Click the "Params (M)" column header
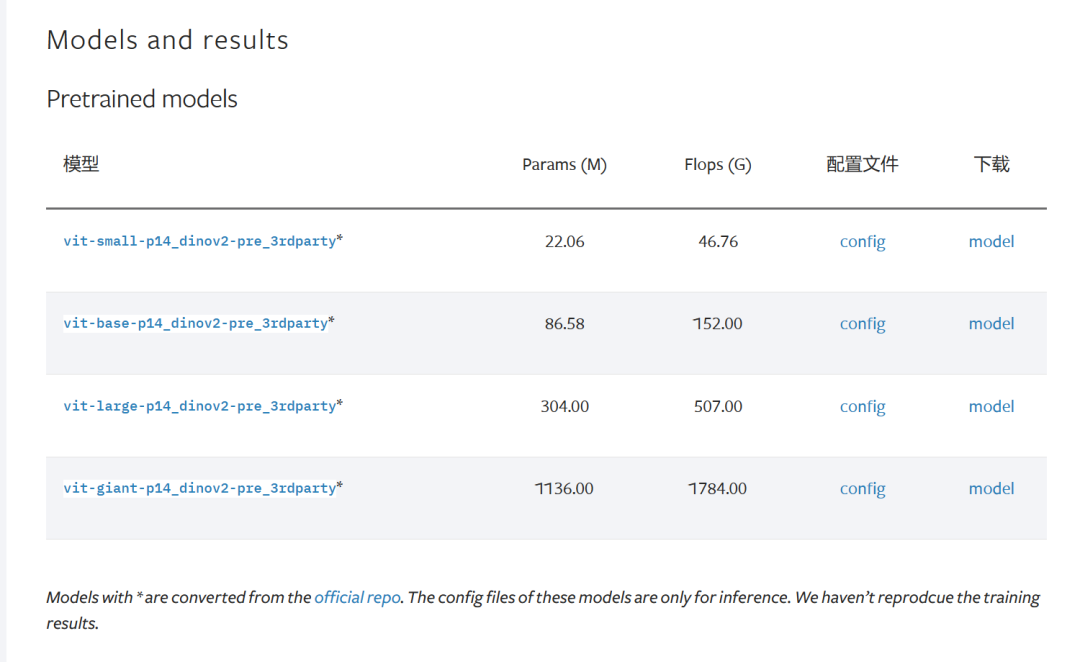This screenshot has width=1080, height=662. pyautogui.click(x=564, y=165)
